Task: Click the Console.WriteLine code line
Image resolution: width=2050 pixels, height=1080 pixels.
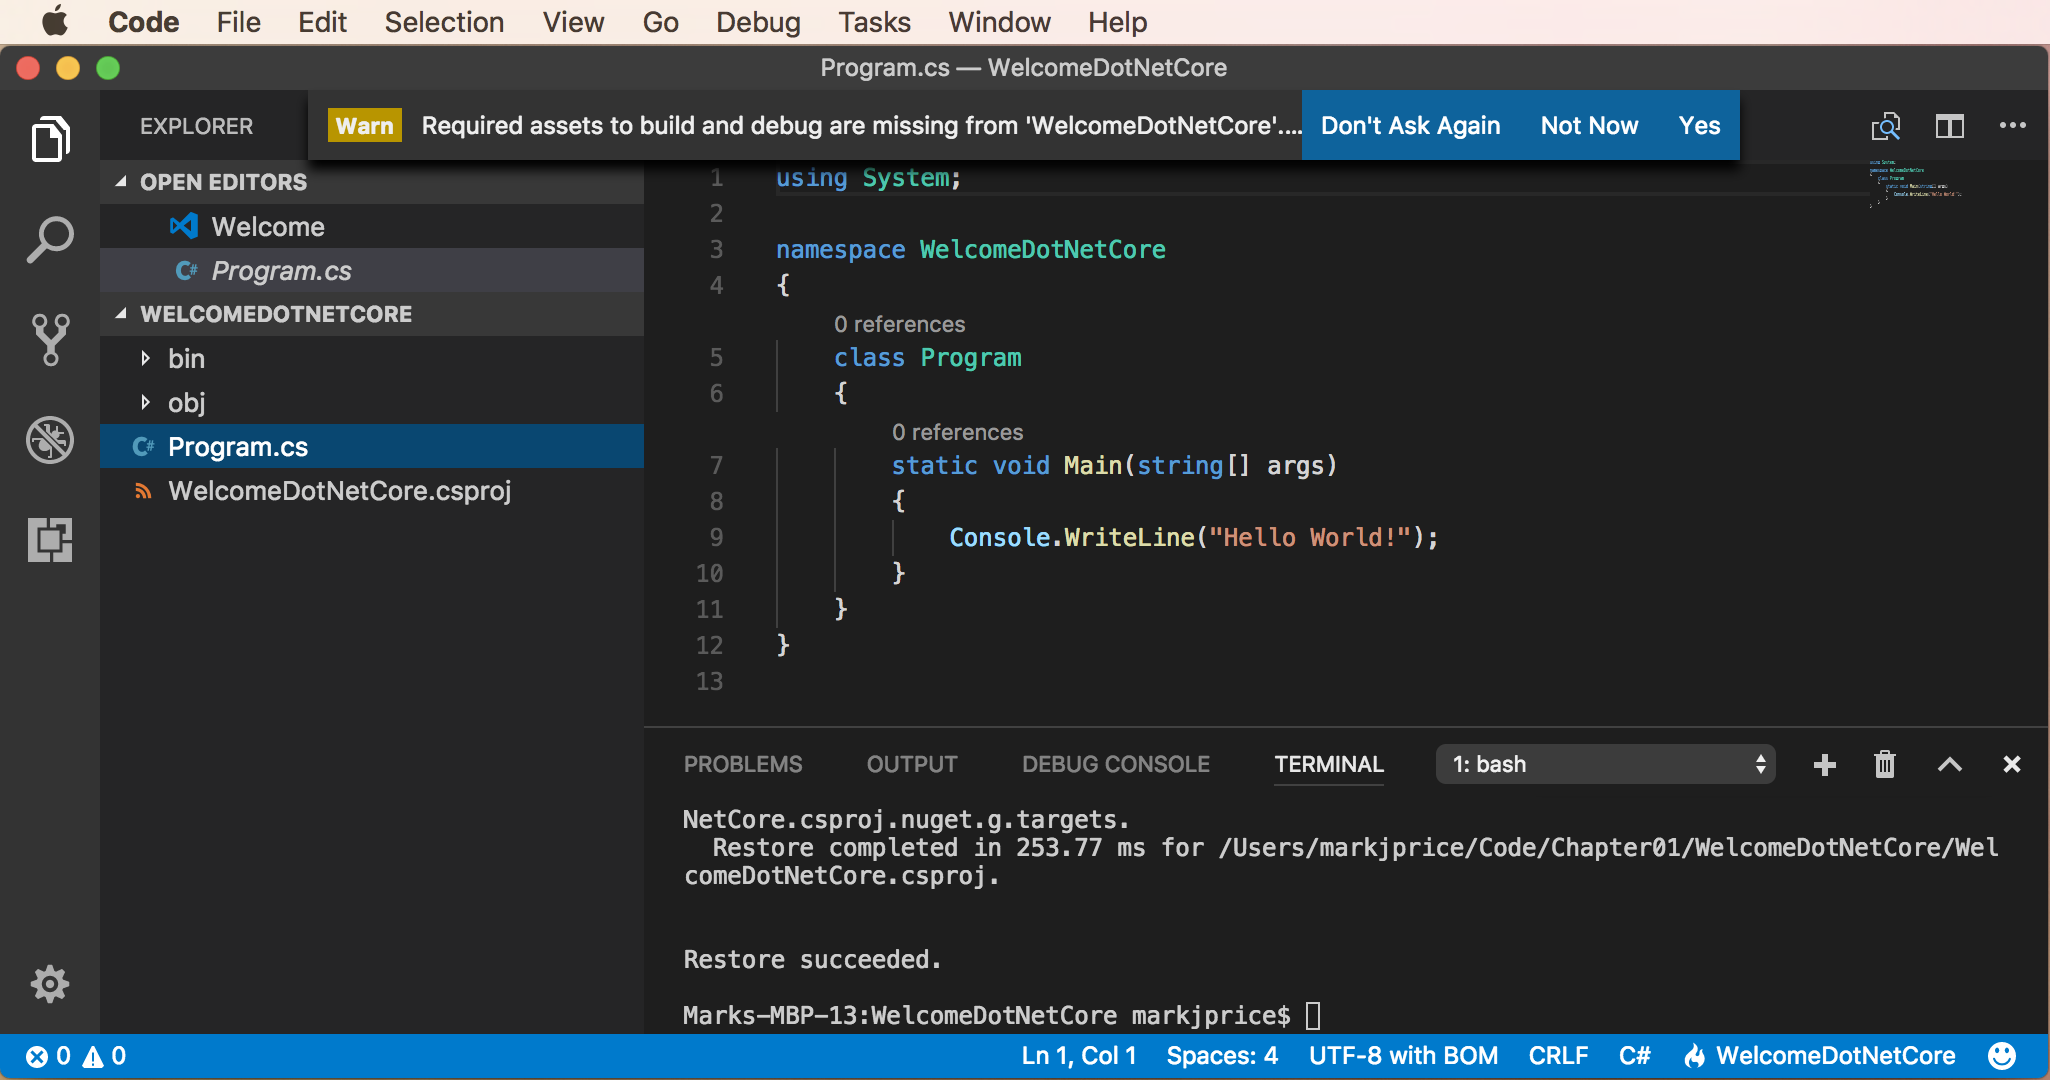Action: [1194, 538]
